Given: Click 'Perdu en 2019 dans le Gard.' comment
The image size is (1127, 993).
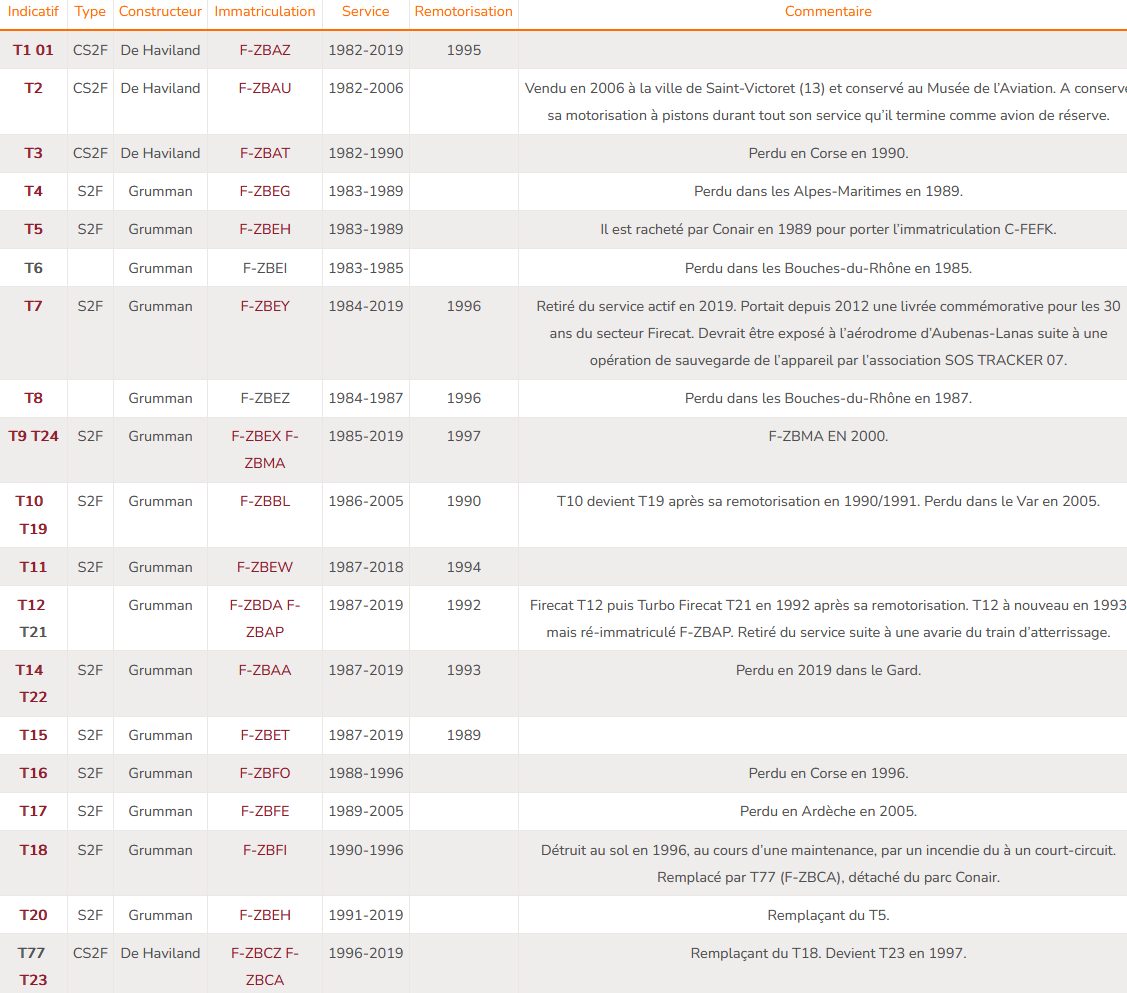Looking at the screenshot, I should pos(828,670).
